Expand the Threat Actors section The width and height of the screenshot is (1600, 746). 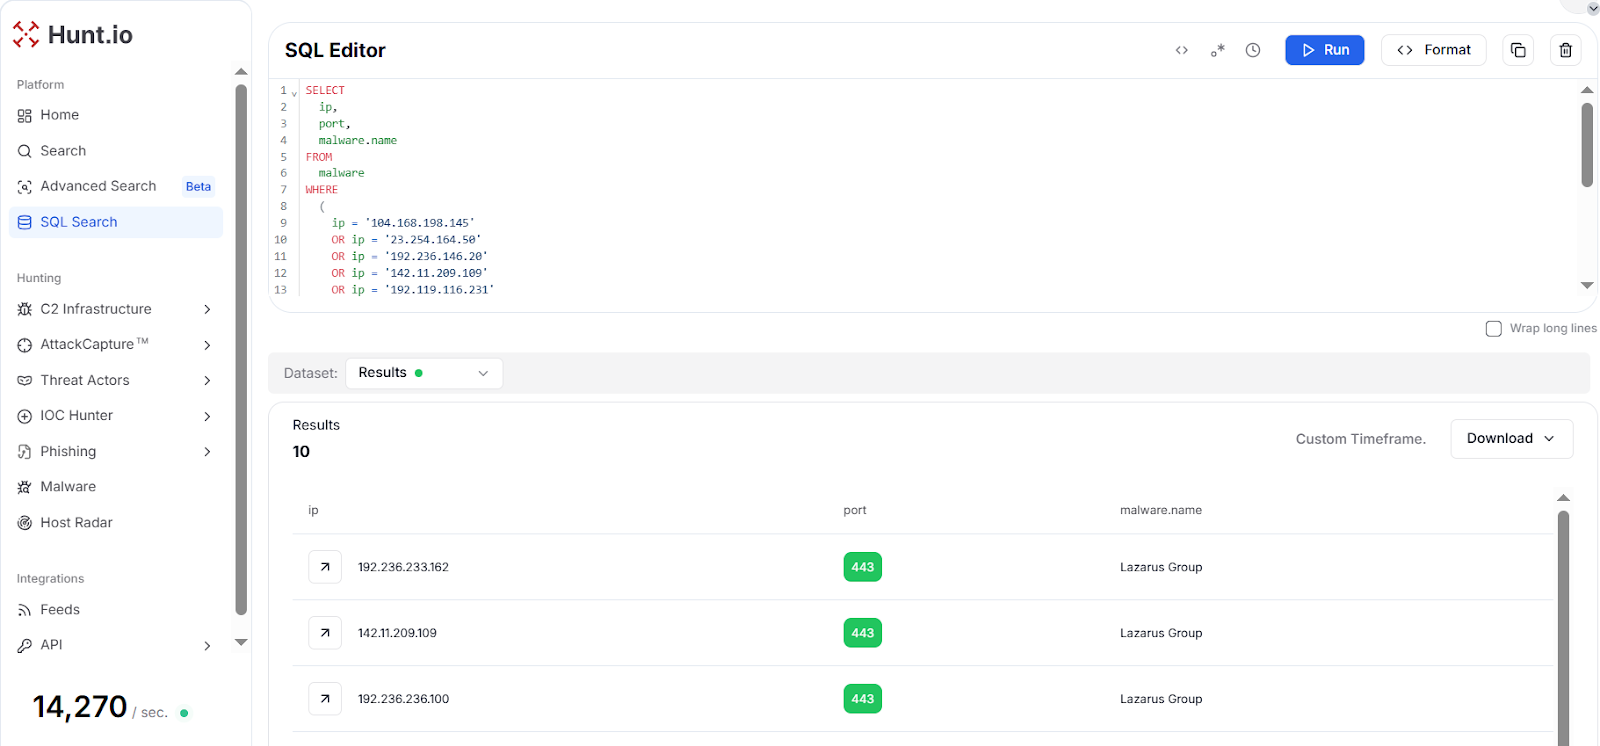point(207,381)
